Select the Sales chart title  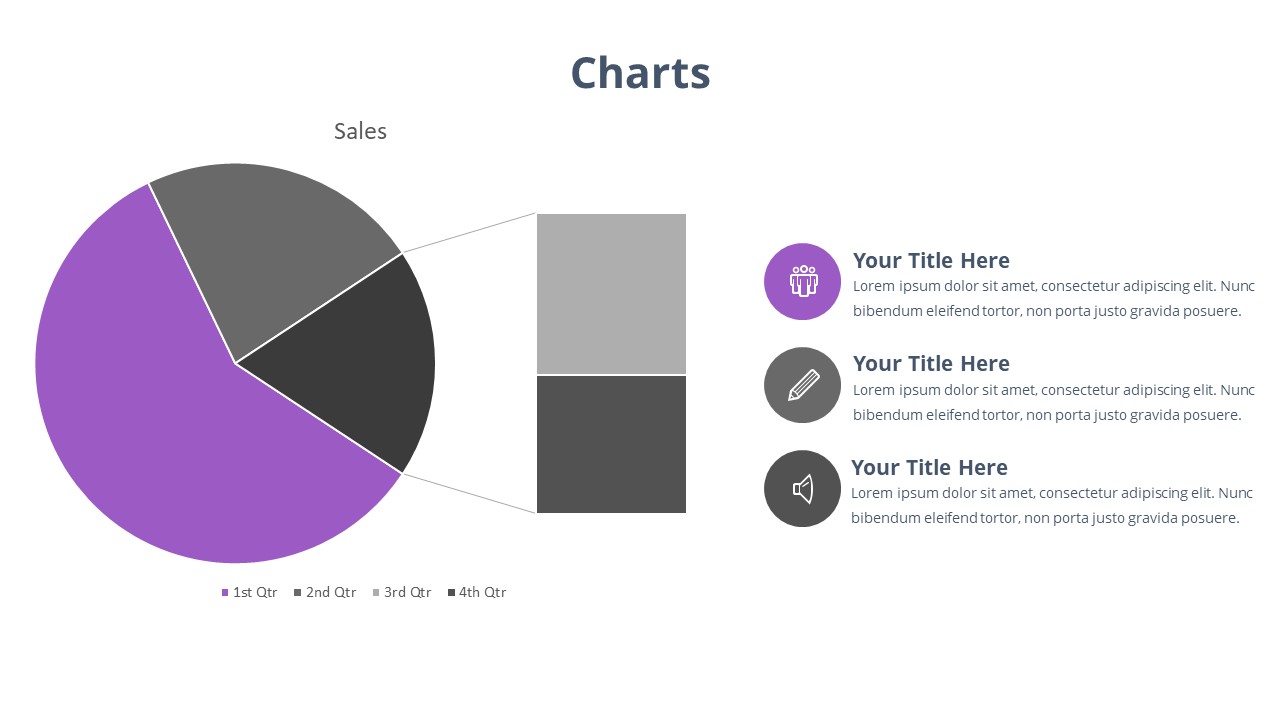(360, 131)
